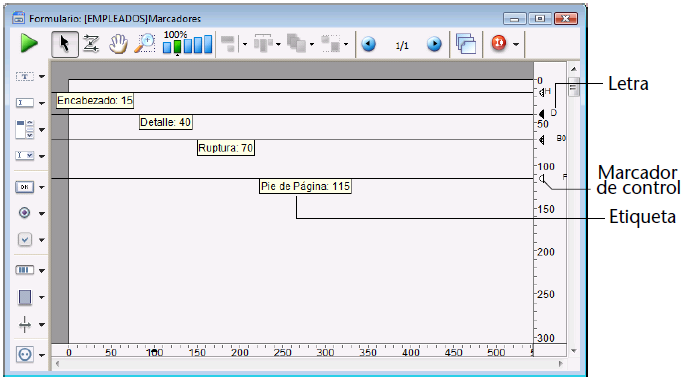688x379 pixels.
Task: Go to previous form page
Action: (369, 44)
